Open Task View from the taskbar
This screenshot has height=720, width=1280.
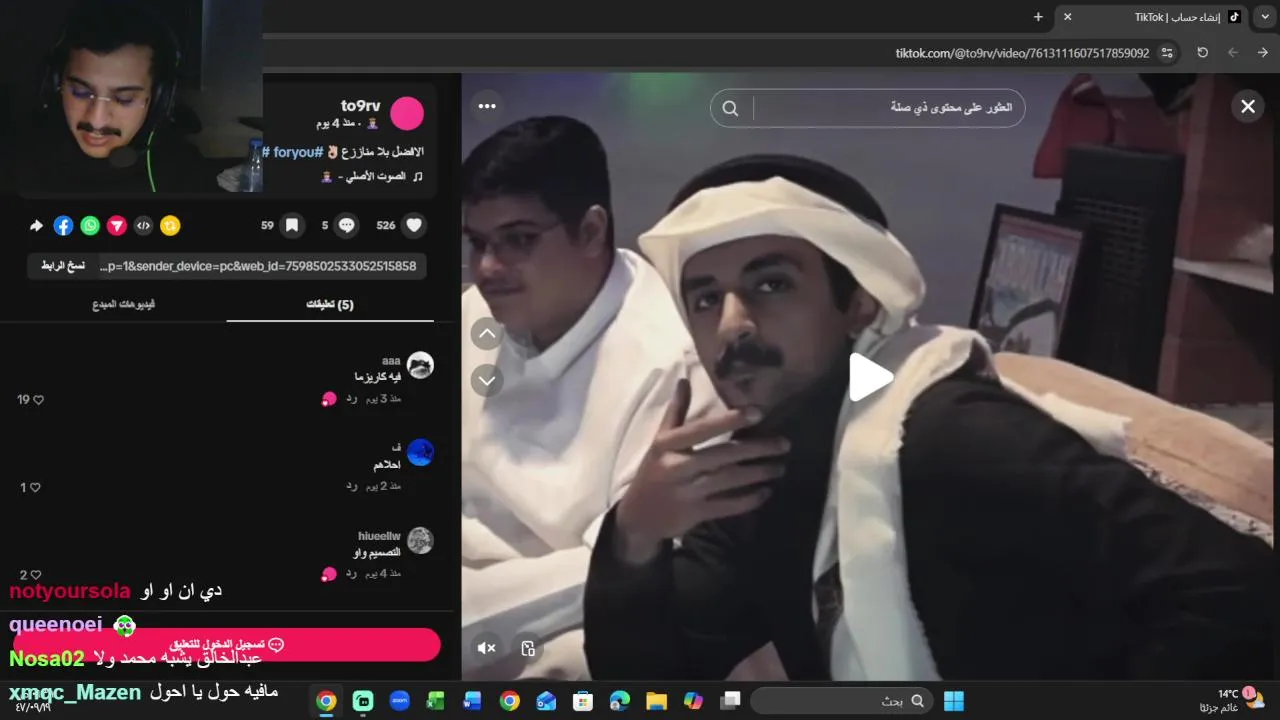click(731, 701)
